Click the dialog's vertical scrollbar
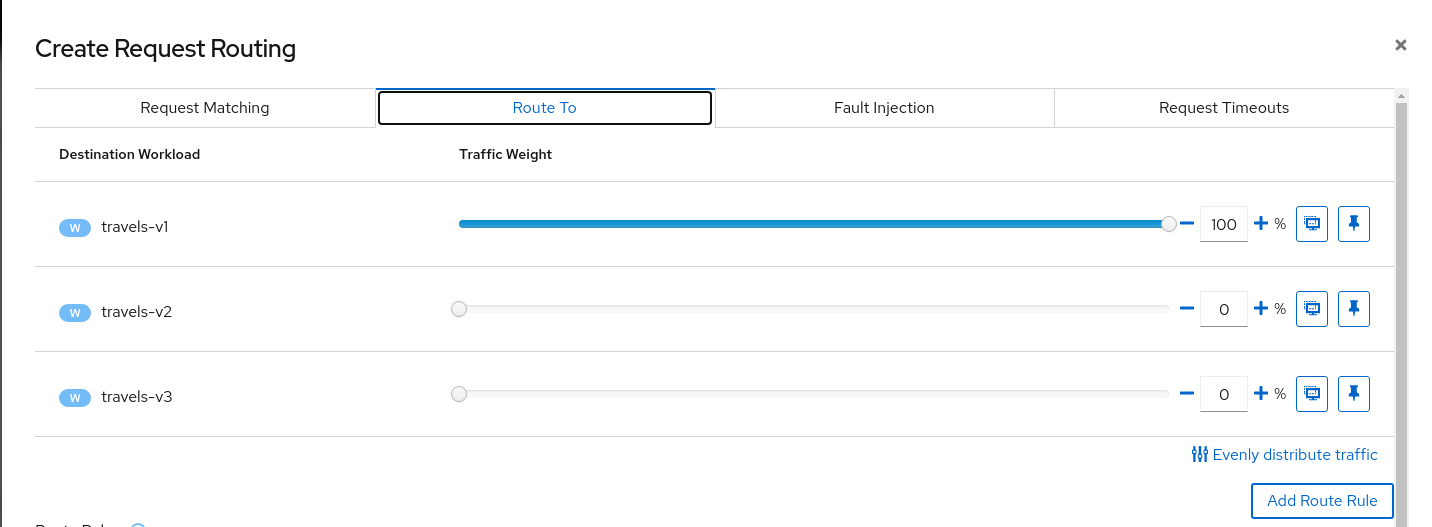1432x527 pixels. pyautogui.click(x=1401, y=300)
